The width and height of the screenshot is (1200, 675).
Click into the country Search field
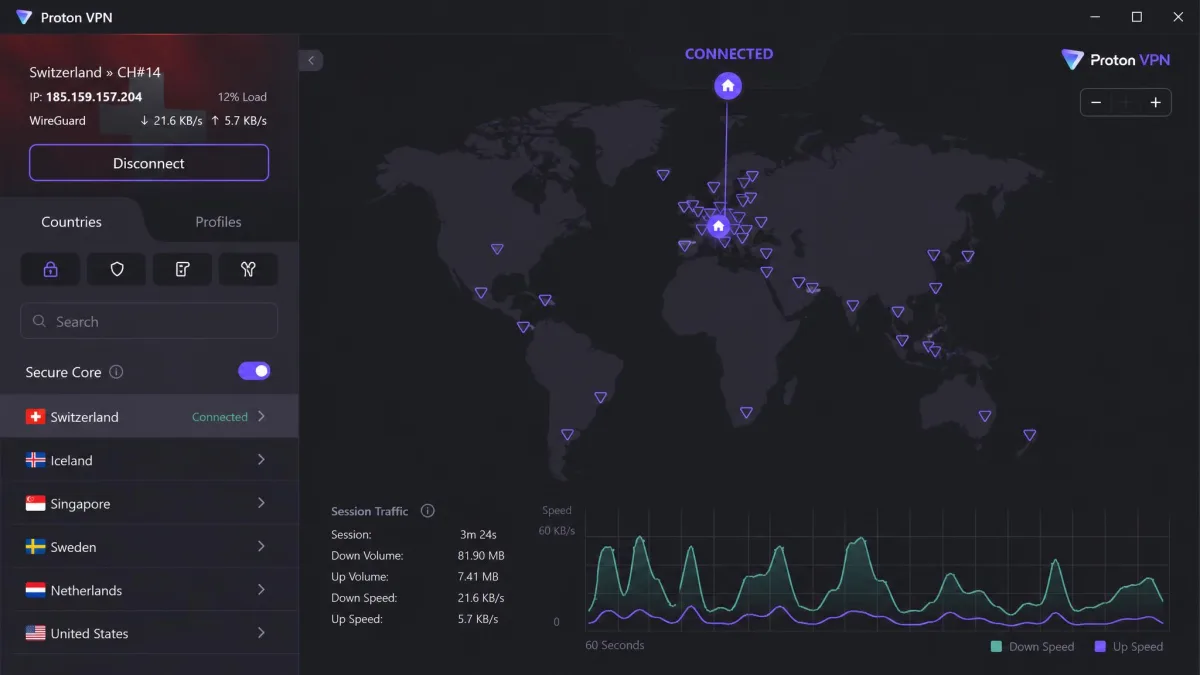(149, 321)
